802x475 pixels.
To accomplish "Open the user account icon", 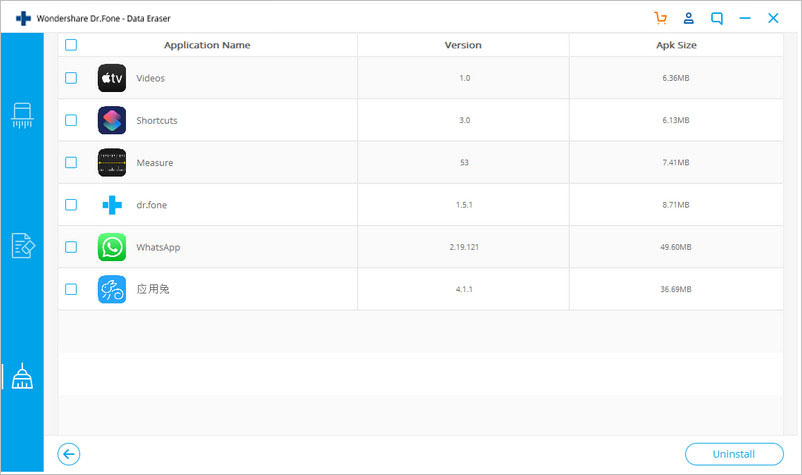I will (688, 18).
